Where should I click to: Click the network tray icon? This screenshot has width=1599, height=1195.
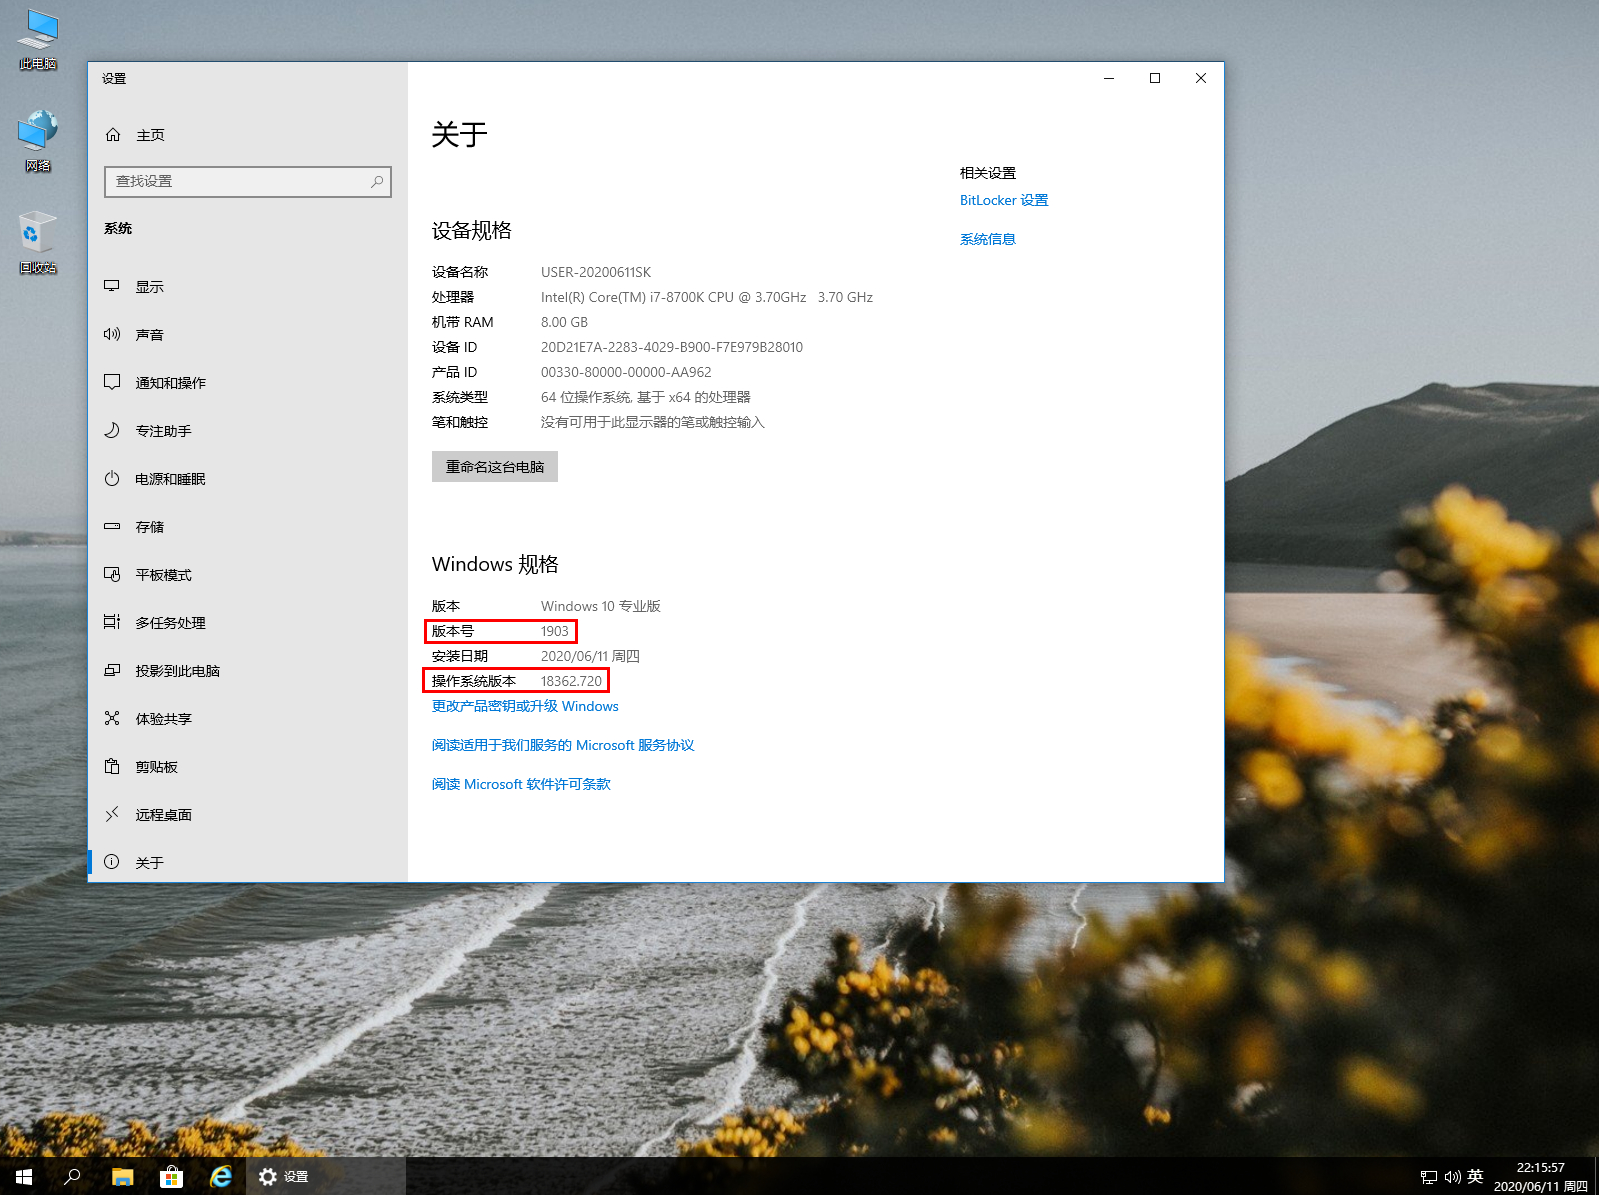click(1429, 1177)
